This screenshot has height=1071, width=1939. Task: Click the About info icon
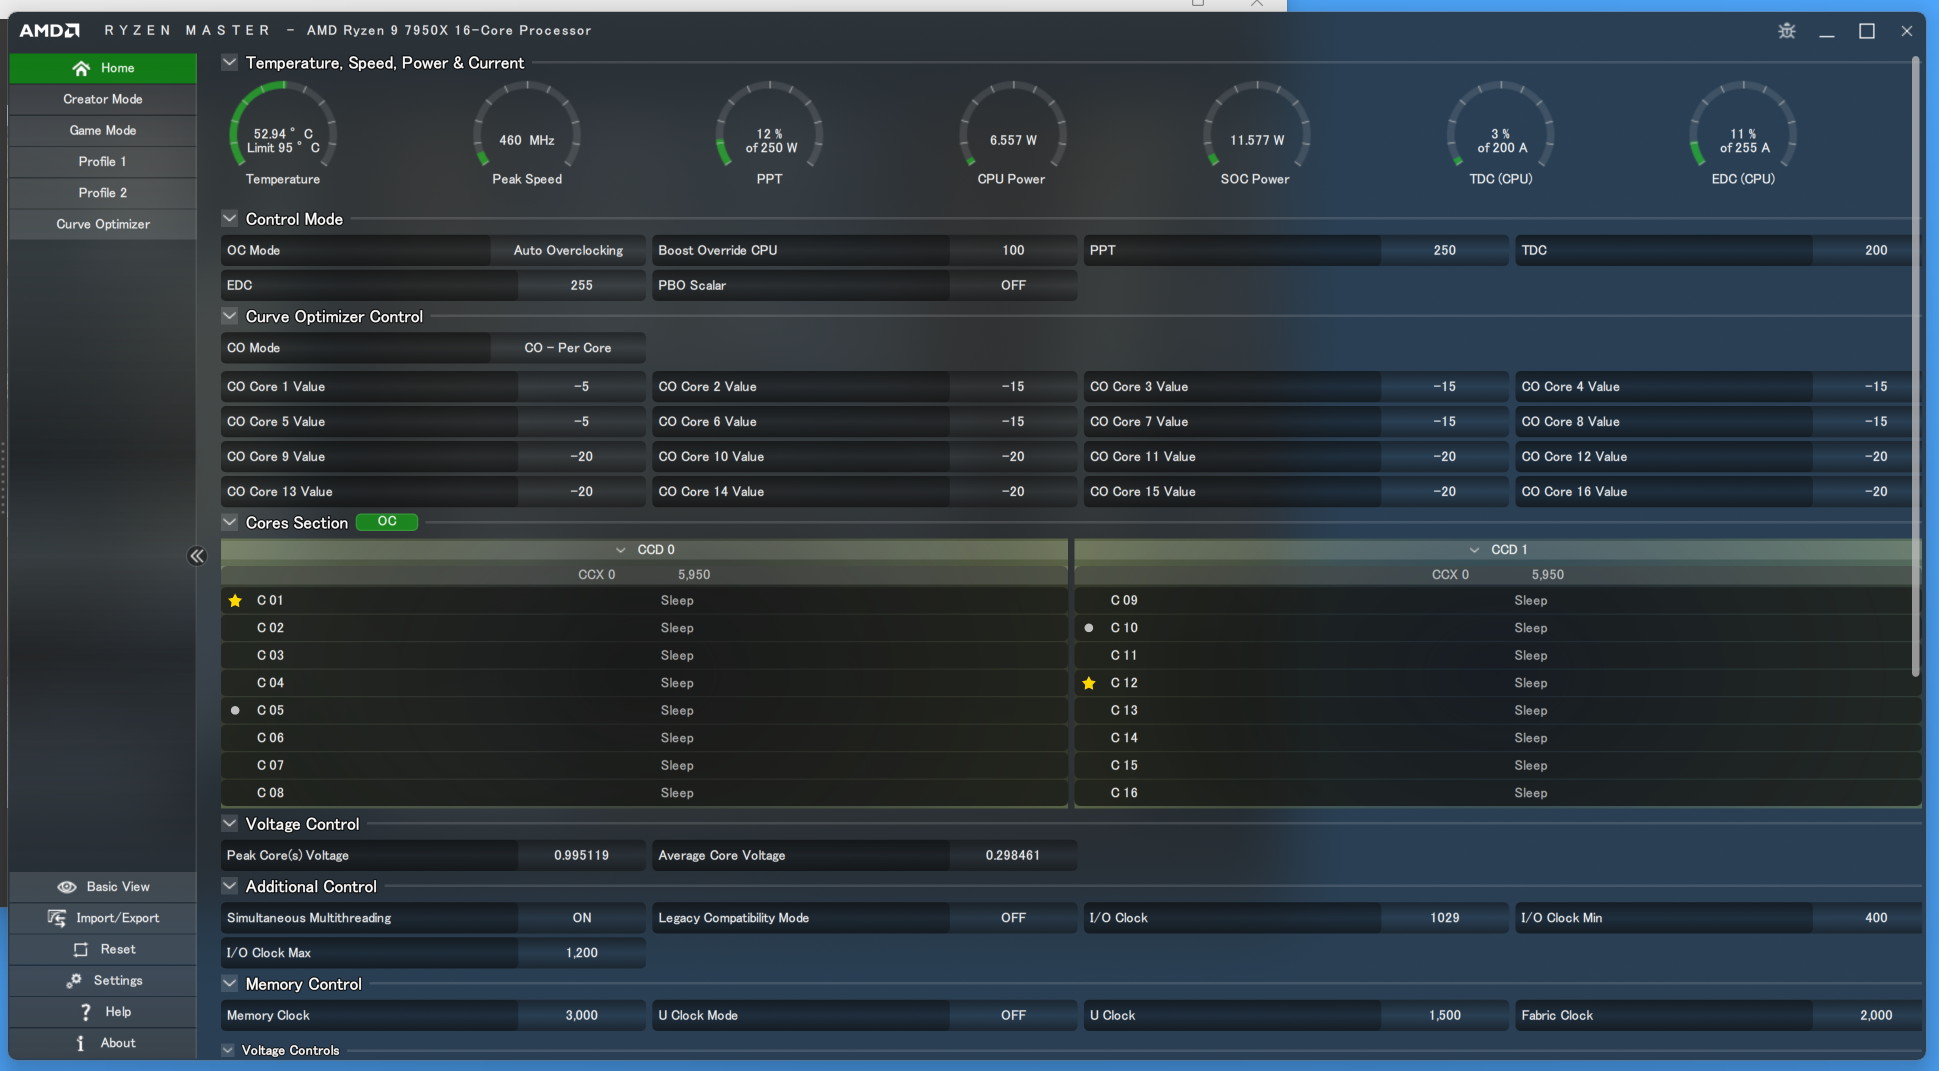[x=80, y=1043]
